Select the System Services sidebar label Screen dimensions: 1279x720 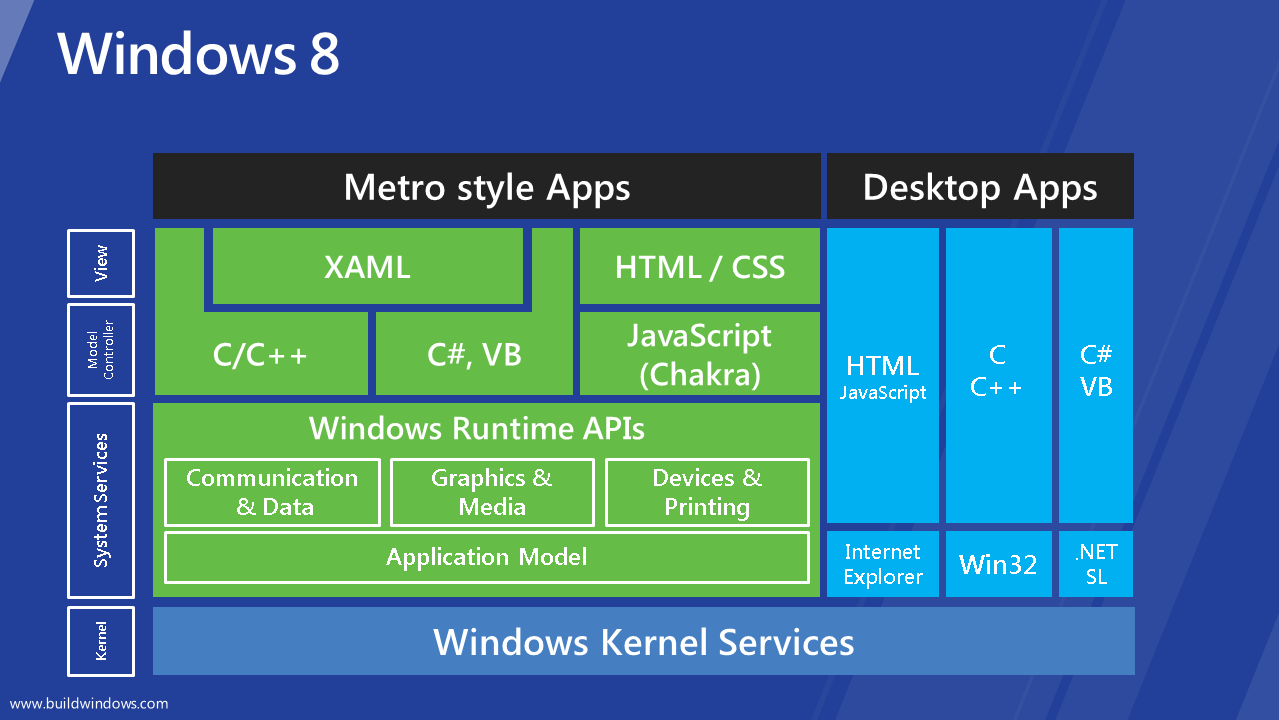click(100, 500)
